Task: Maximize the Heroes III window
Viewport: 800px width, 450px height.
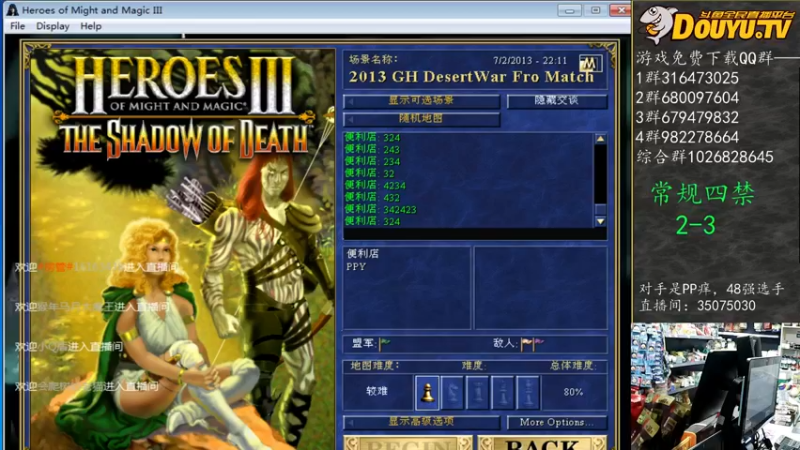Action: click(595, 10)
